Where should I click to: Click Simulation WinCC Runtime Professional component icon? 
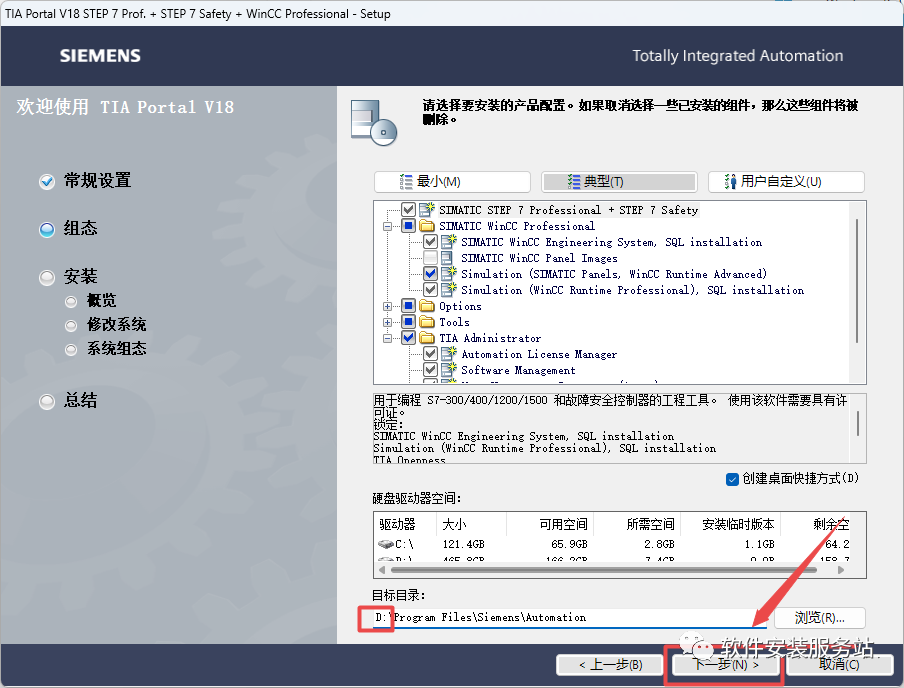click(x=449, y=290)
